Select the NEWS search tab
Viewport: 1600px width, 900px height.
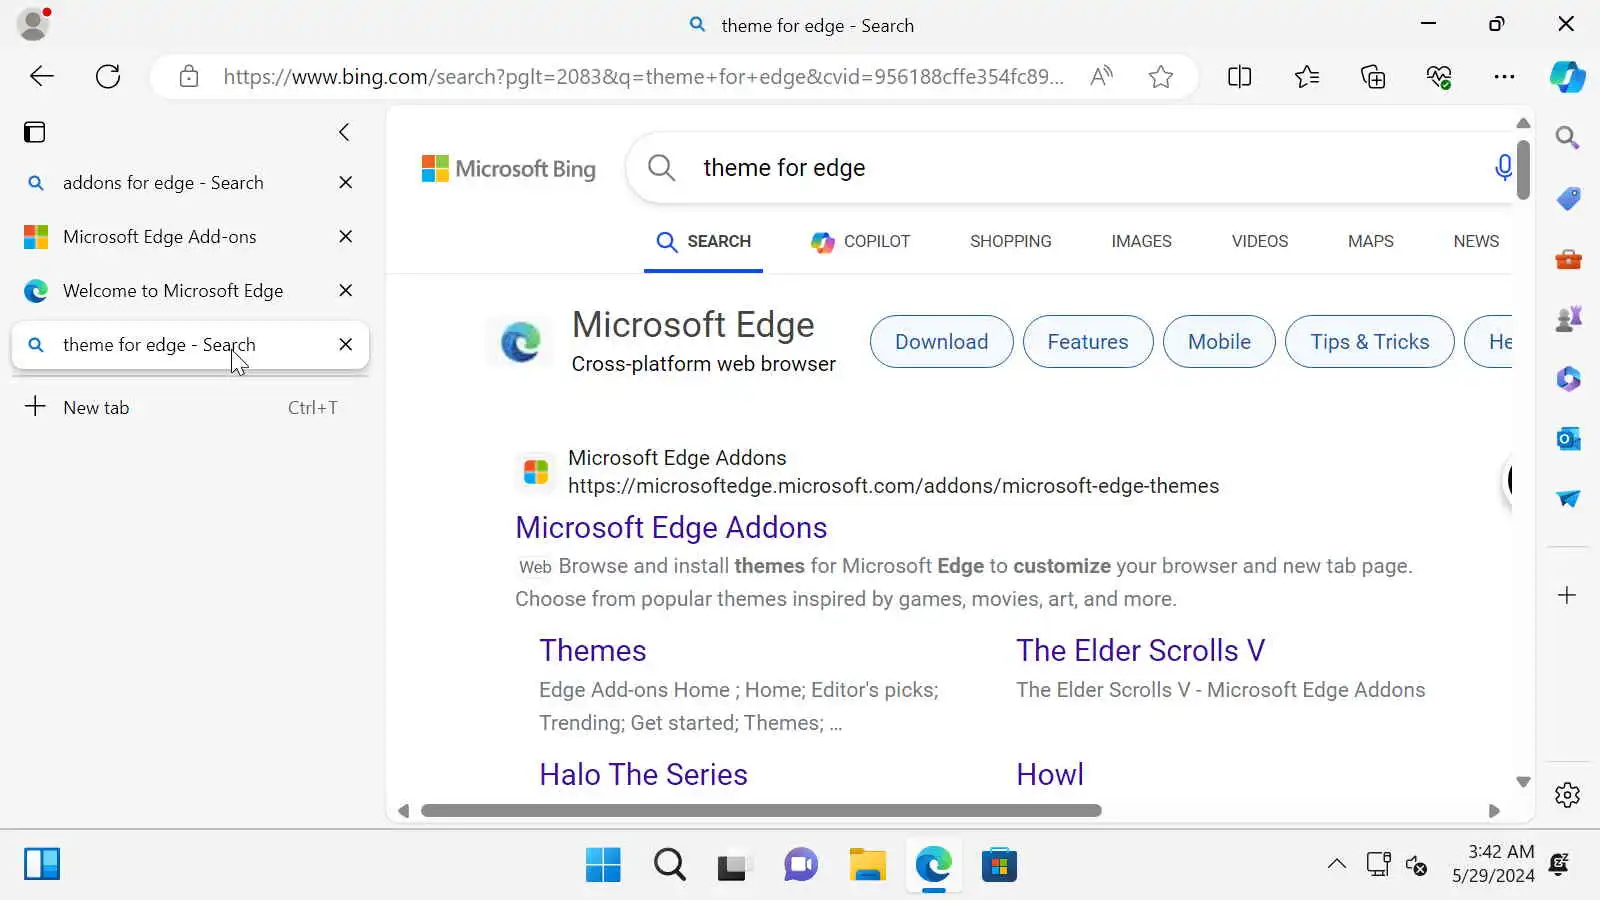tap(1476, 241)
